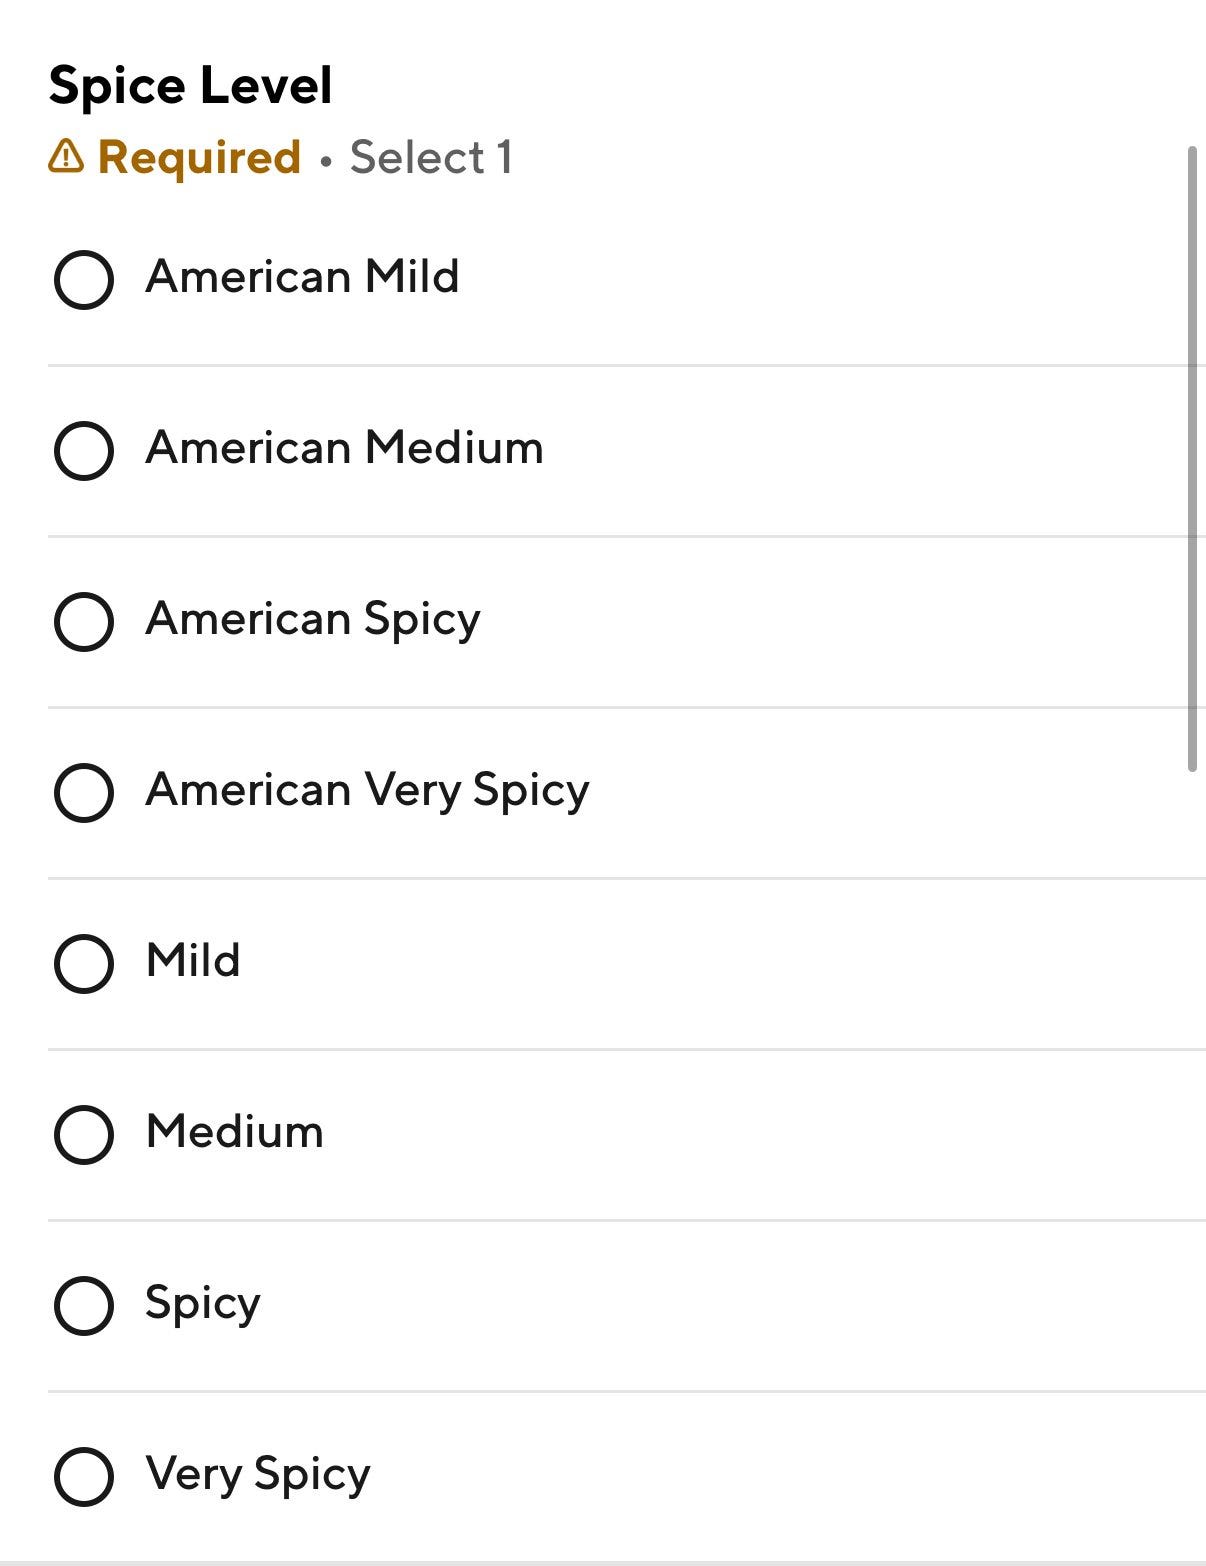Click the orange "Required" text

(199, 157)
